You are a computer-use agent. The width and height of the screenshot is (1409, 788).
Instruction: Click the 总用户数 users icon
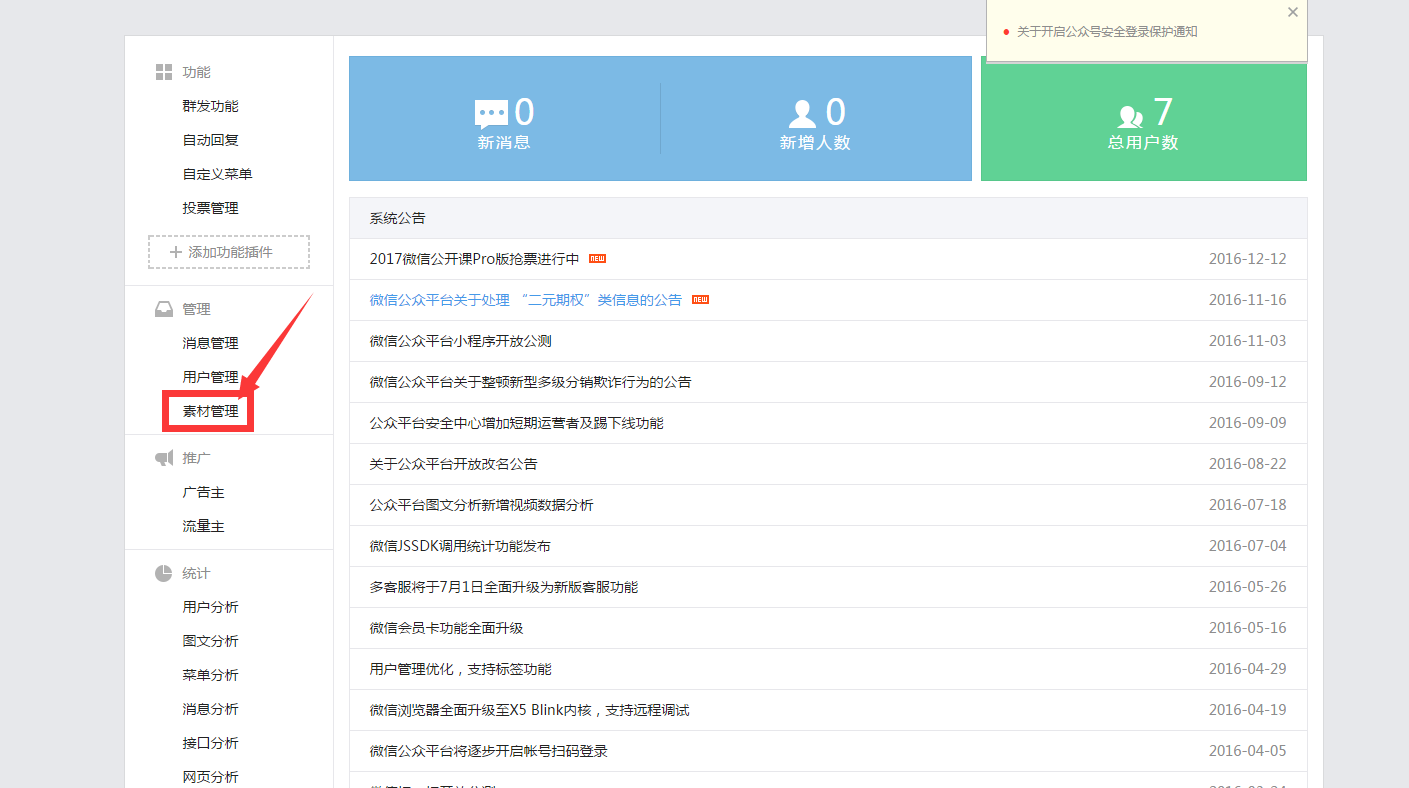click(x=1130, y=115)
